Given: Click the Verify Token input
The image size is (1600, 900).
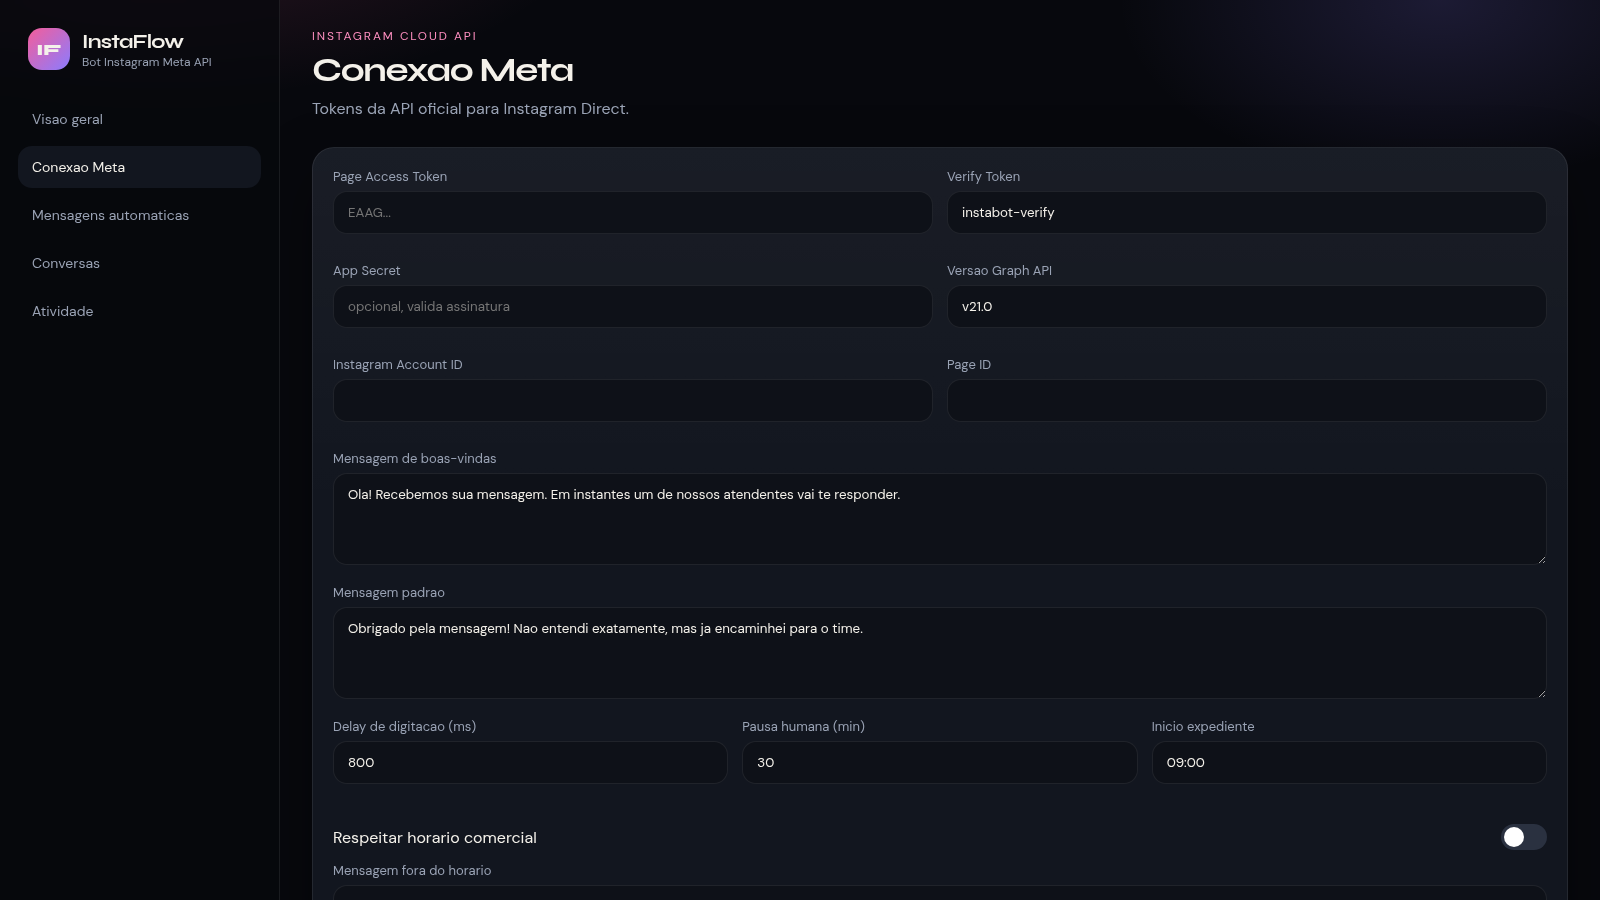Looking at the screenshot, I should (1246, 213).
